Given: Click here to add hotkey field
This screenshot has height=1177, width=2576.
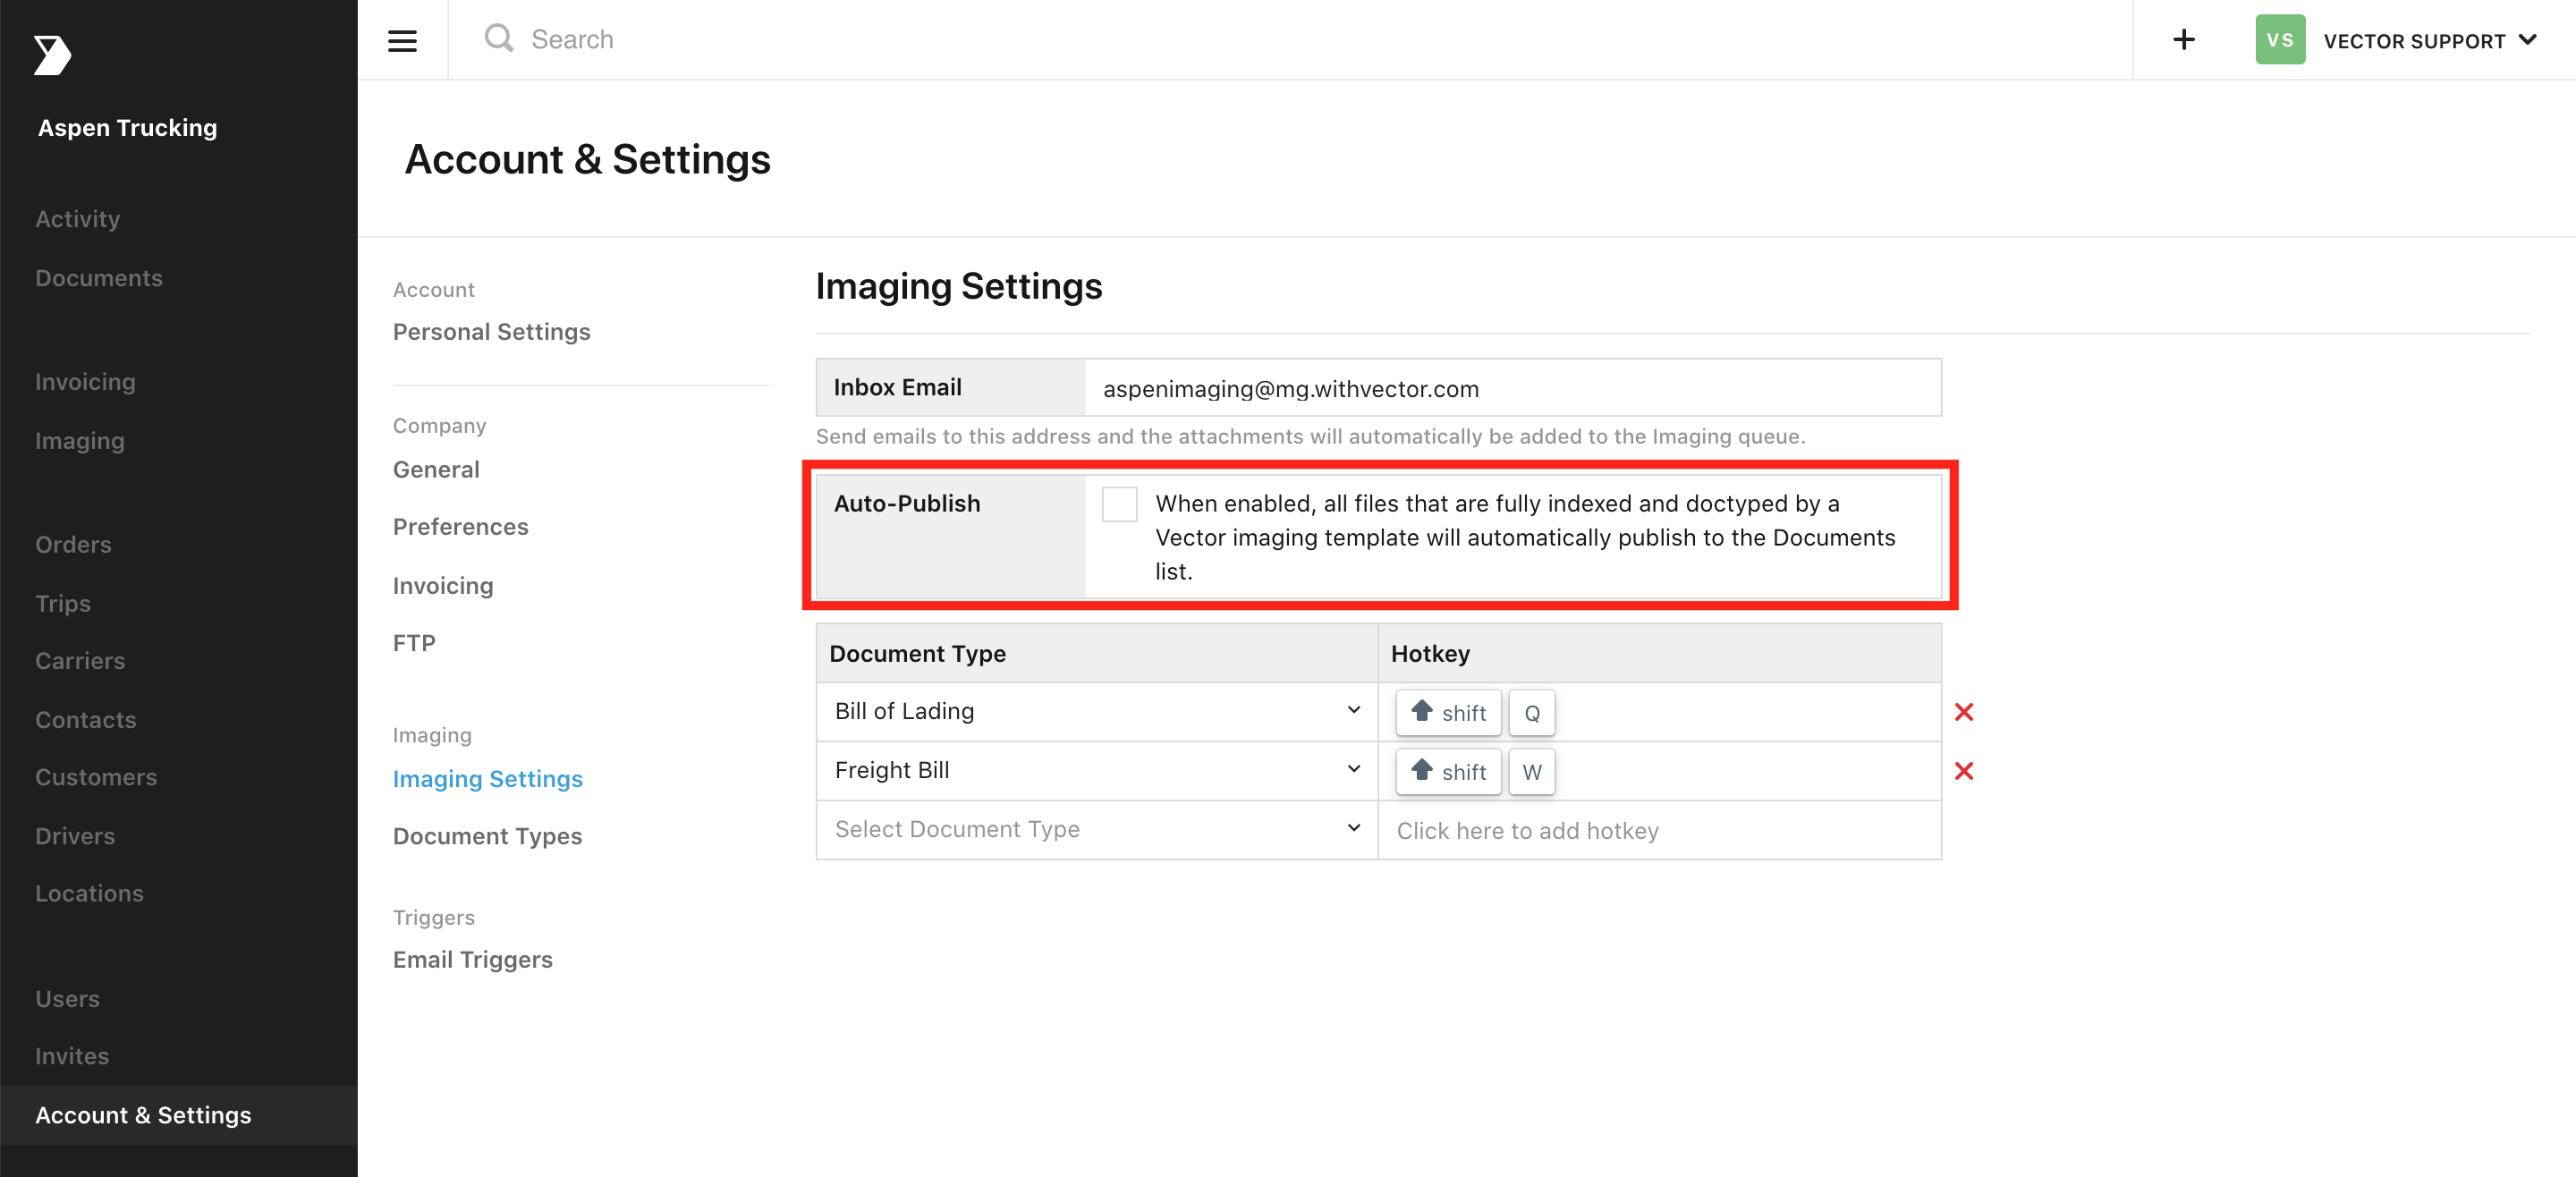Looking at the screenshot, I should 1659,830.
